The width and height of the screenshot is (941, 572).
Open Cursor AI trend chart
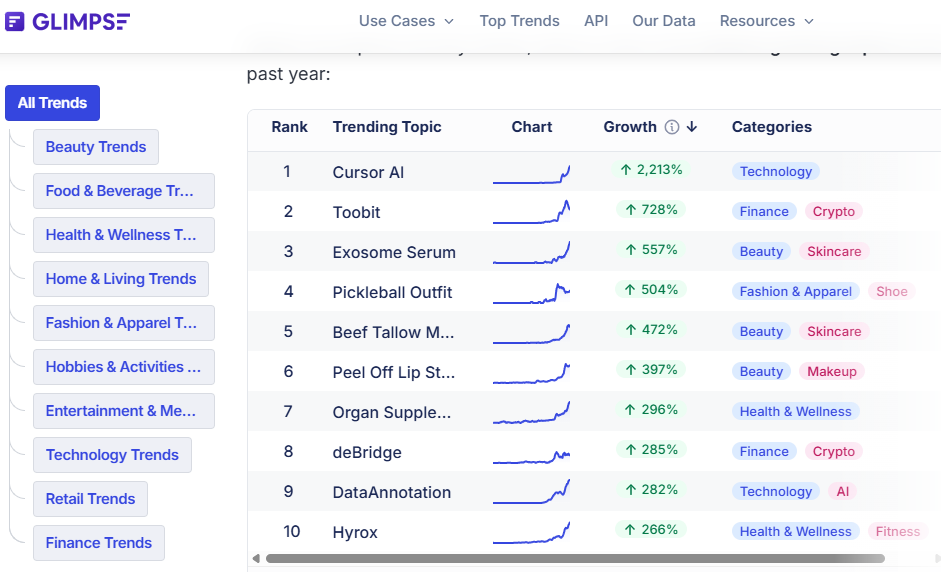[531, 174]
